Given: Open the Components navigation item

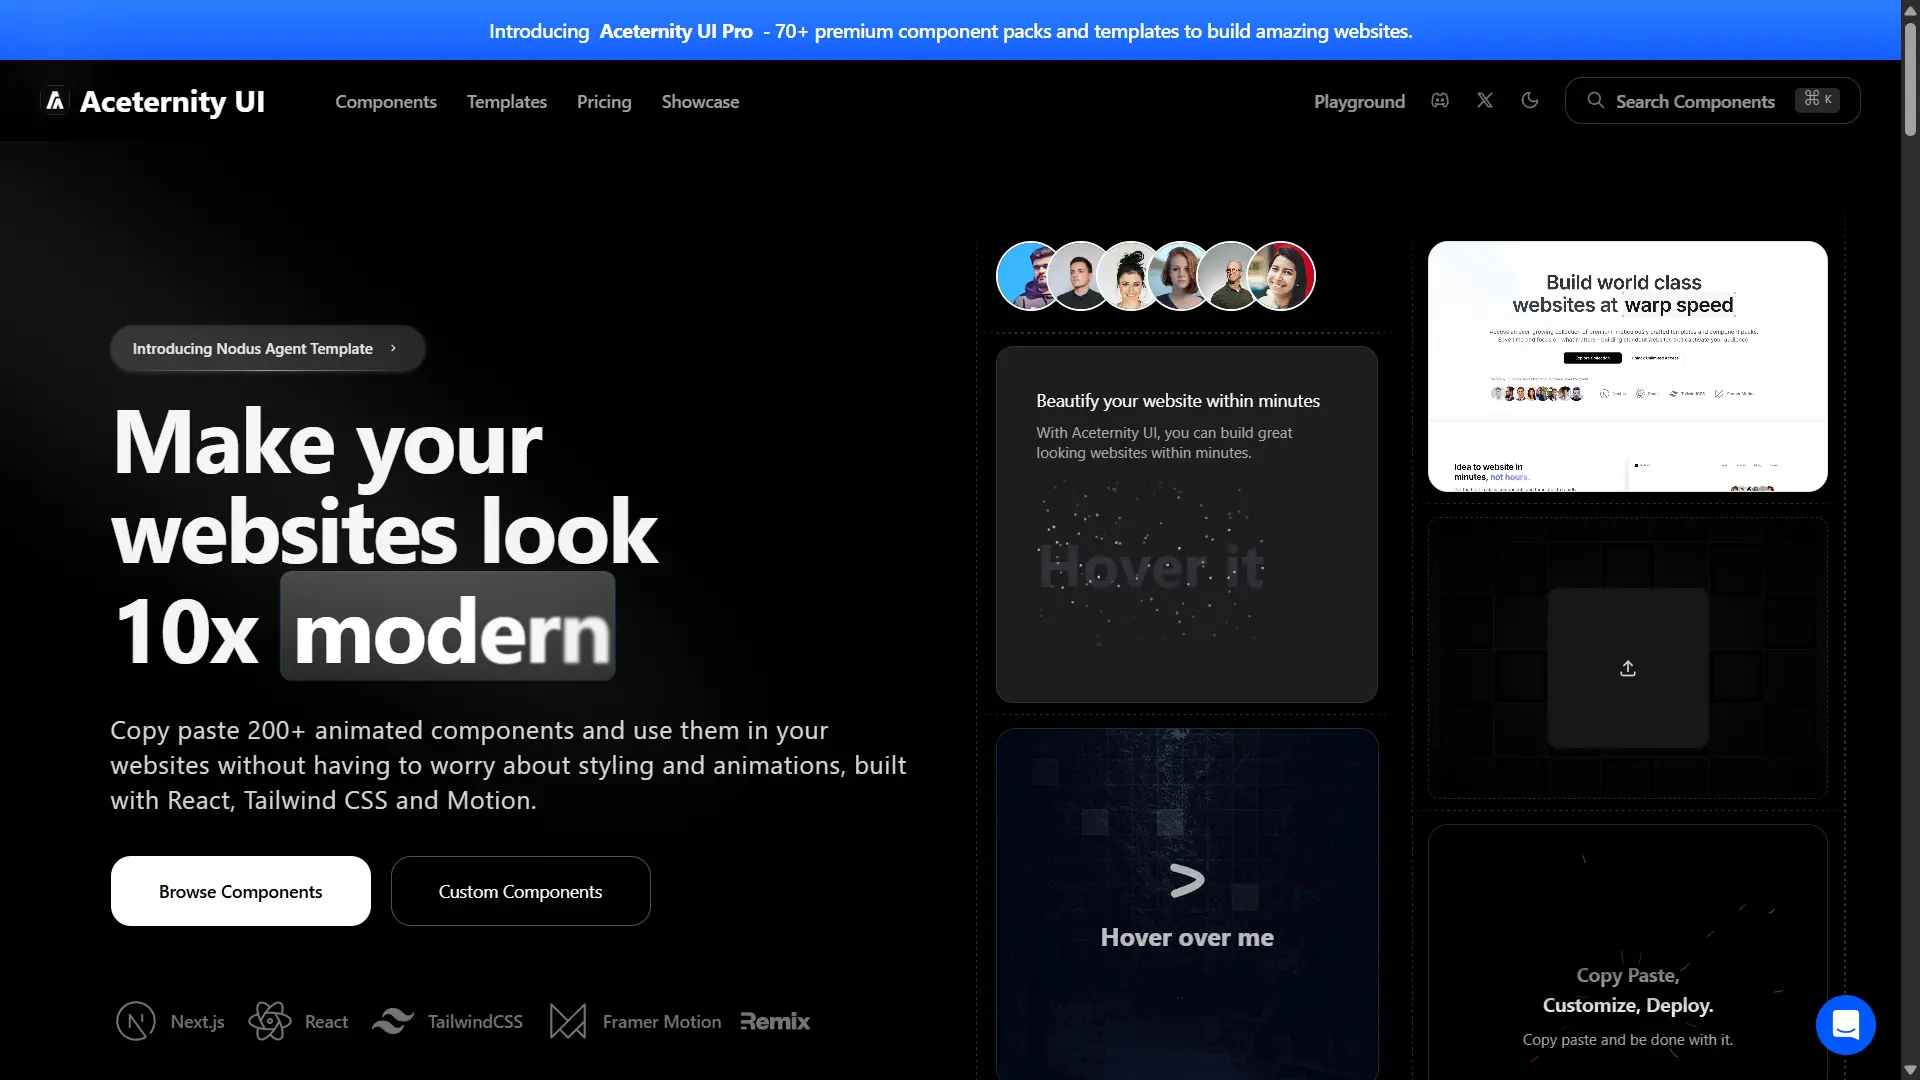Looking at the screenshot, I should click(385, 101).
